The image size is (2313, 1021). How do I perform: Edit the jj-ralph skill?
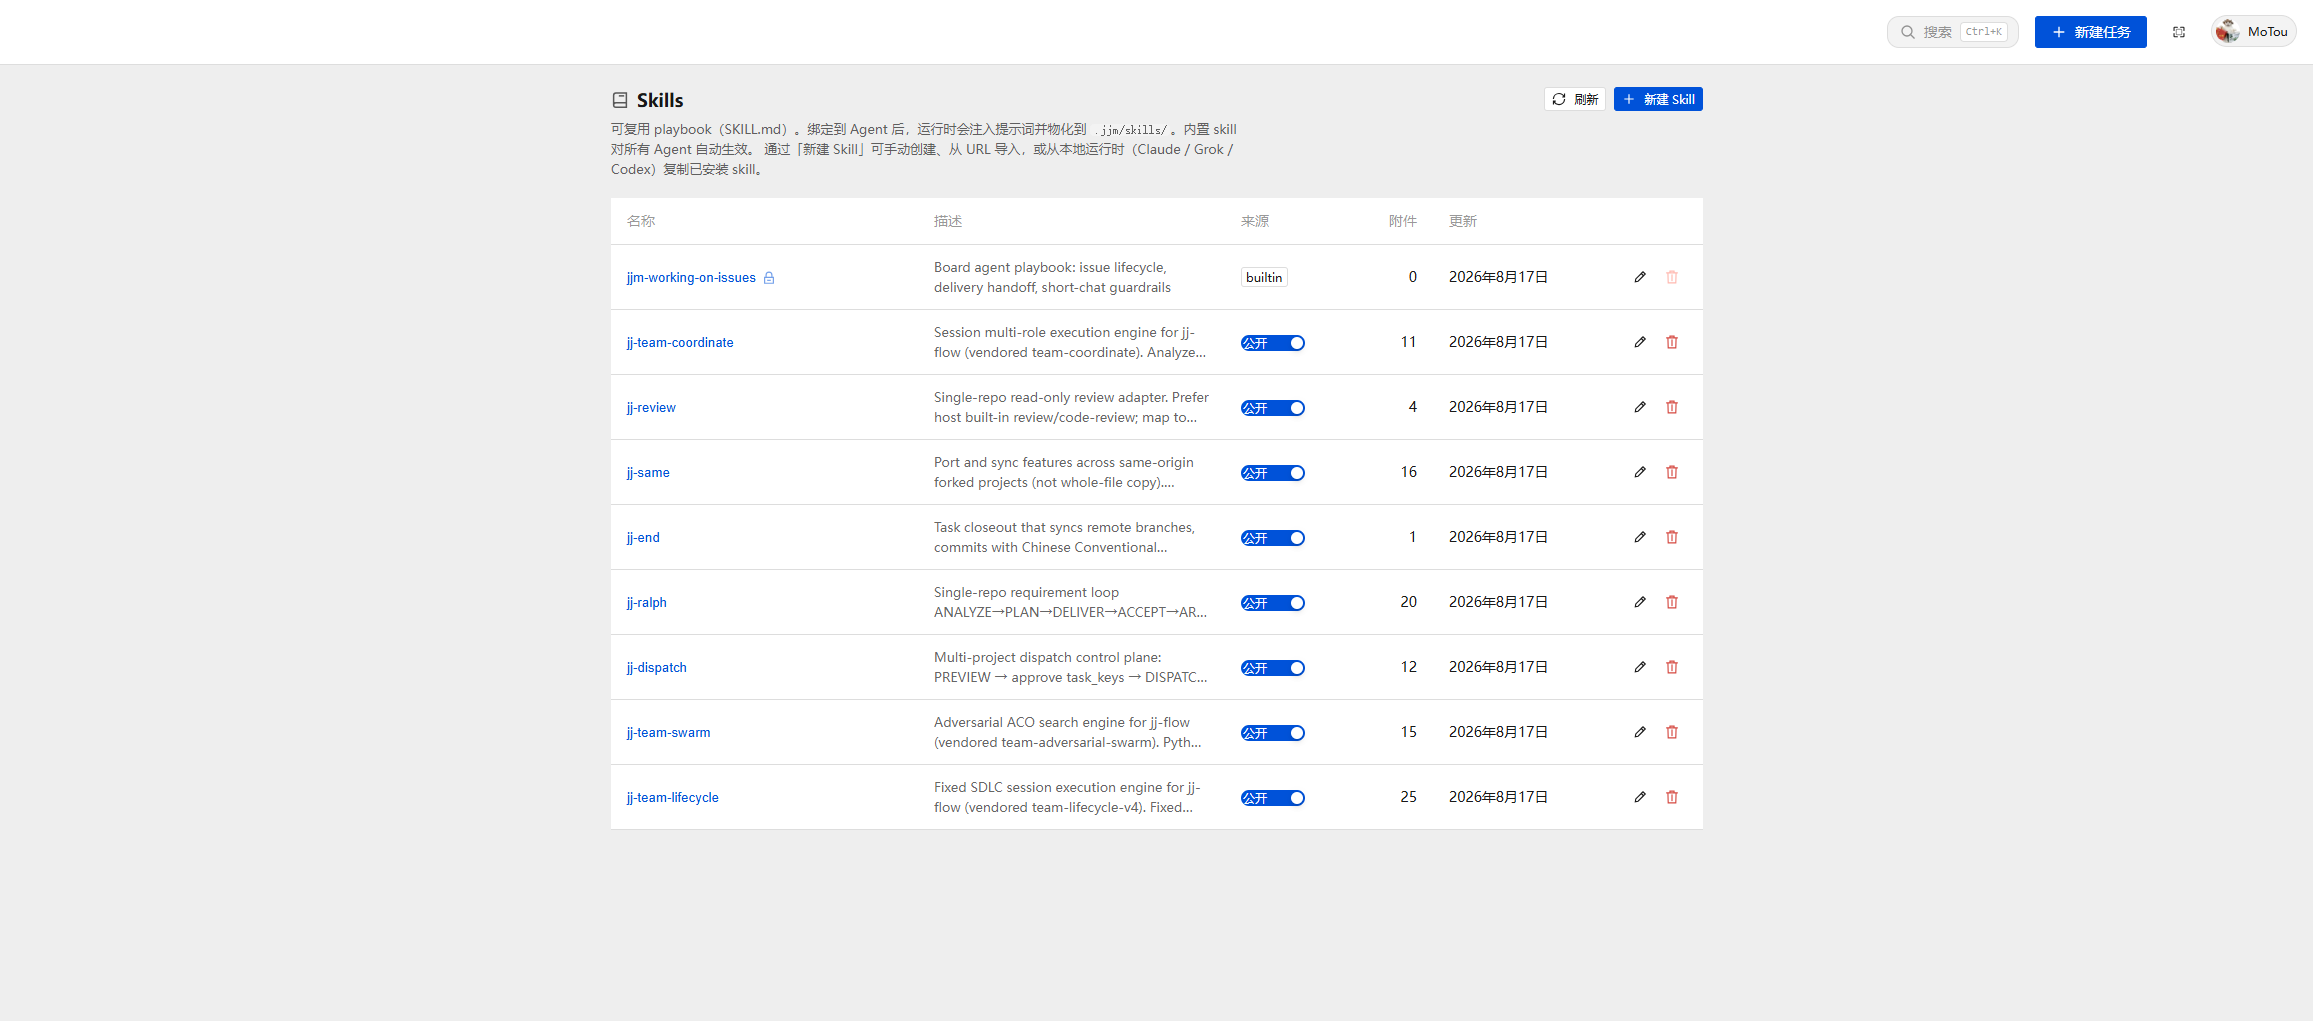[1640, 602]
